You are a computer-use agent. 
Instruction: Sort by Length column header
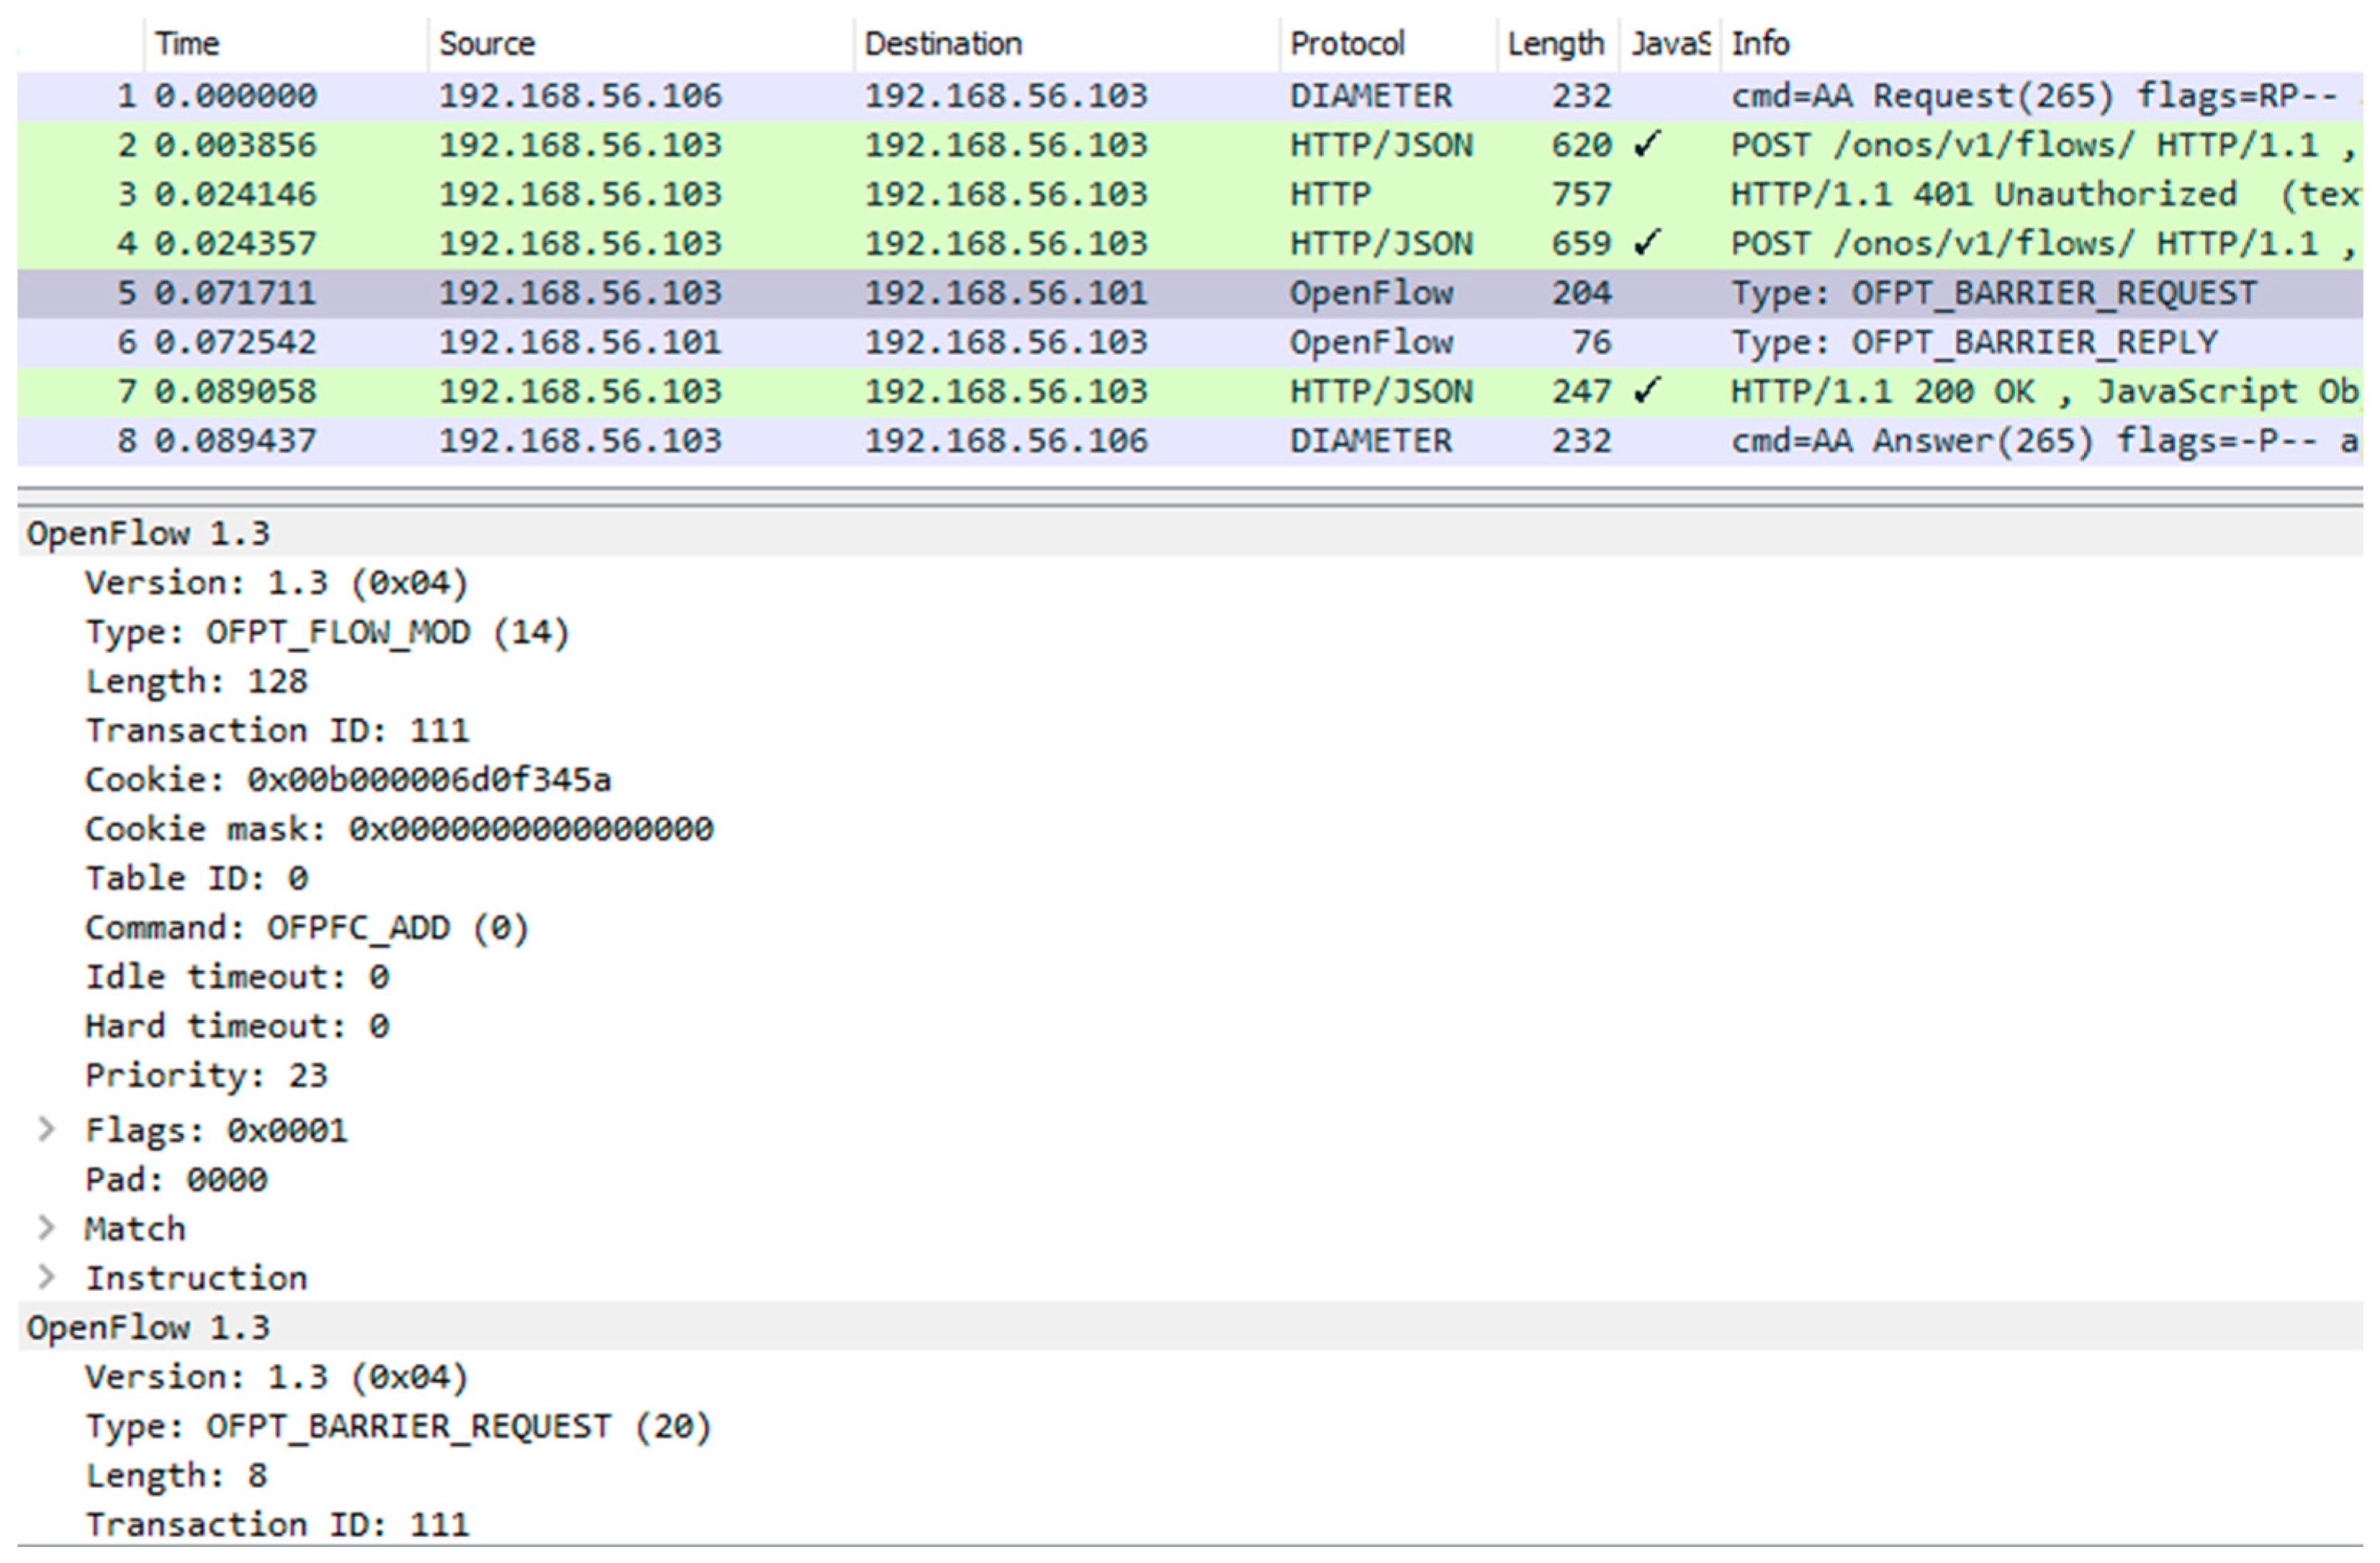click(1554, 43)
